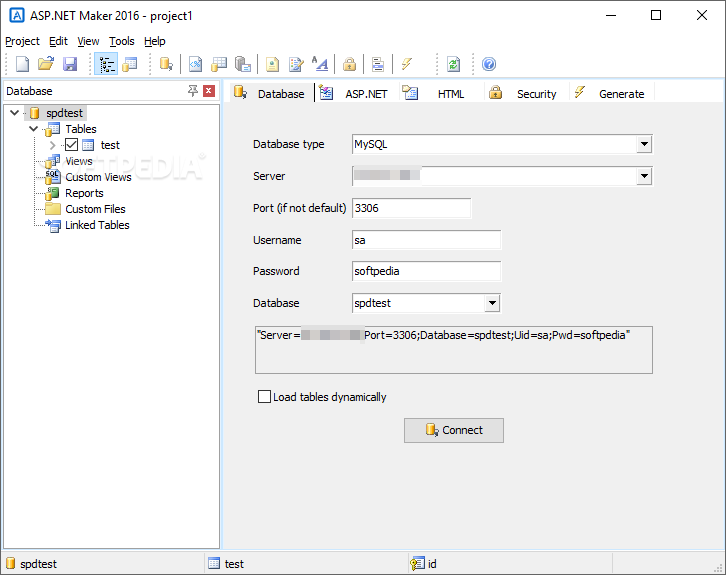Click spdtest database icon in status bar
Image resolution: width=726 pixels, height=575 pixels.
tap(10, 563)
